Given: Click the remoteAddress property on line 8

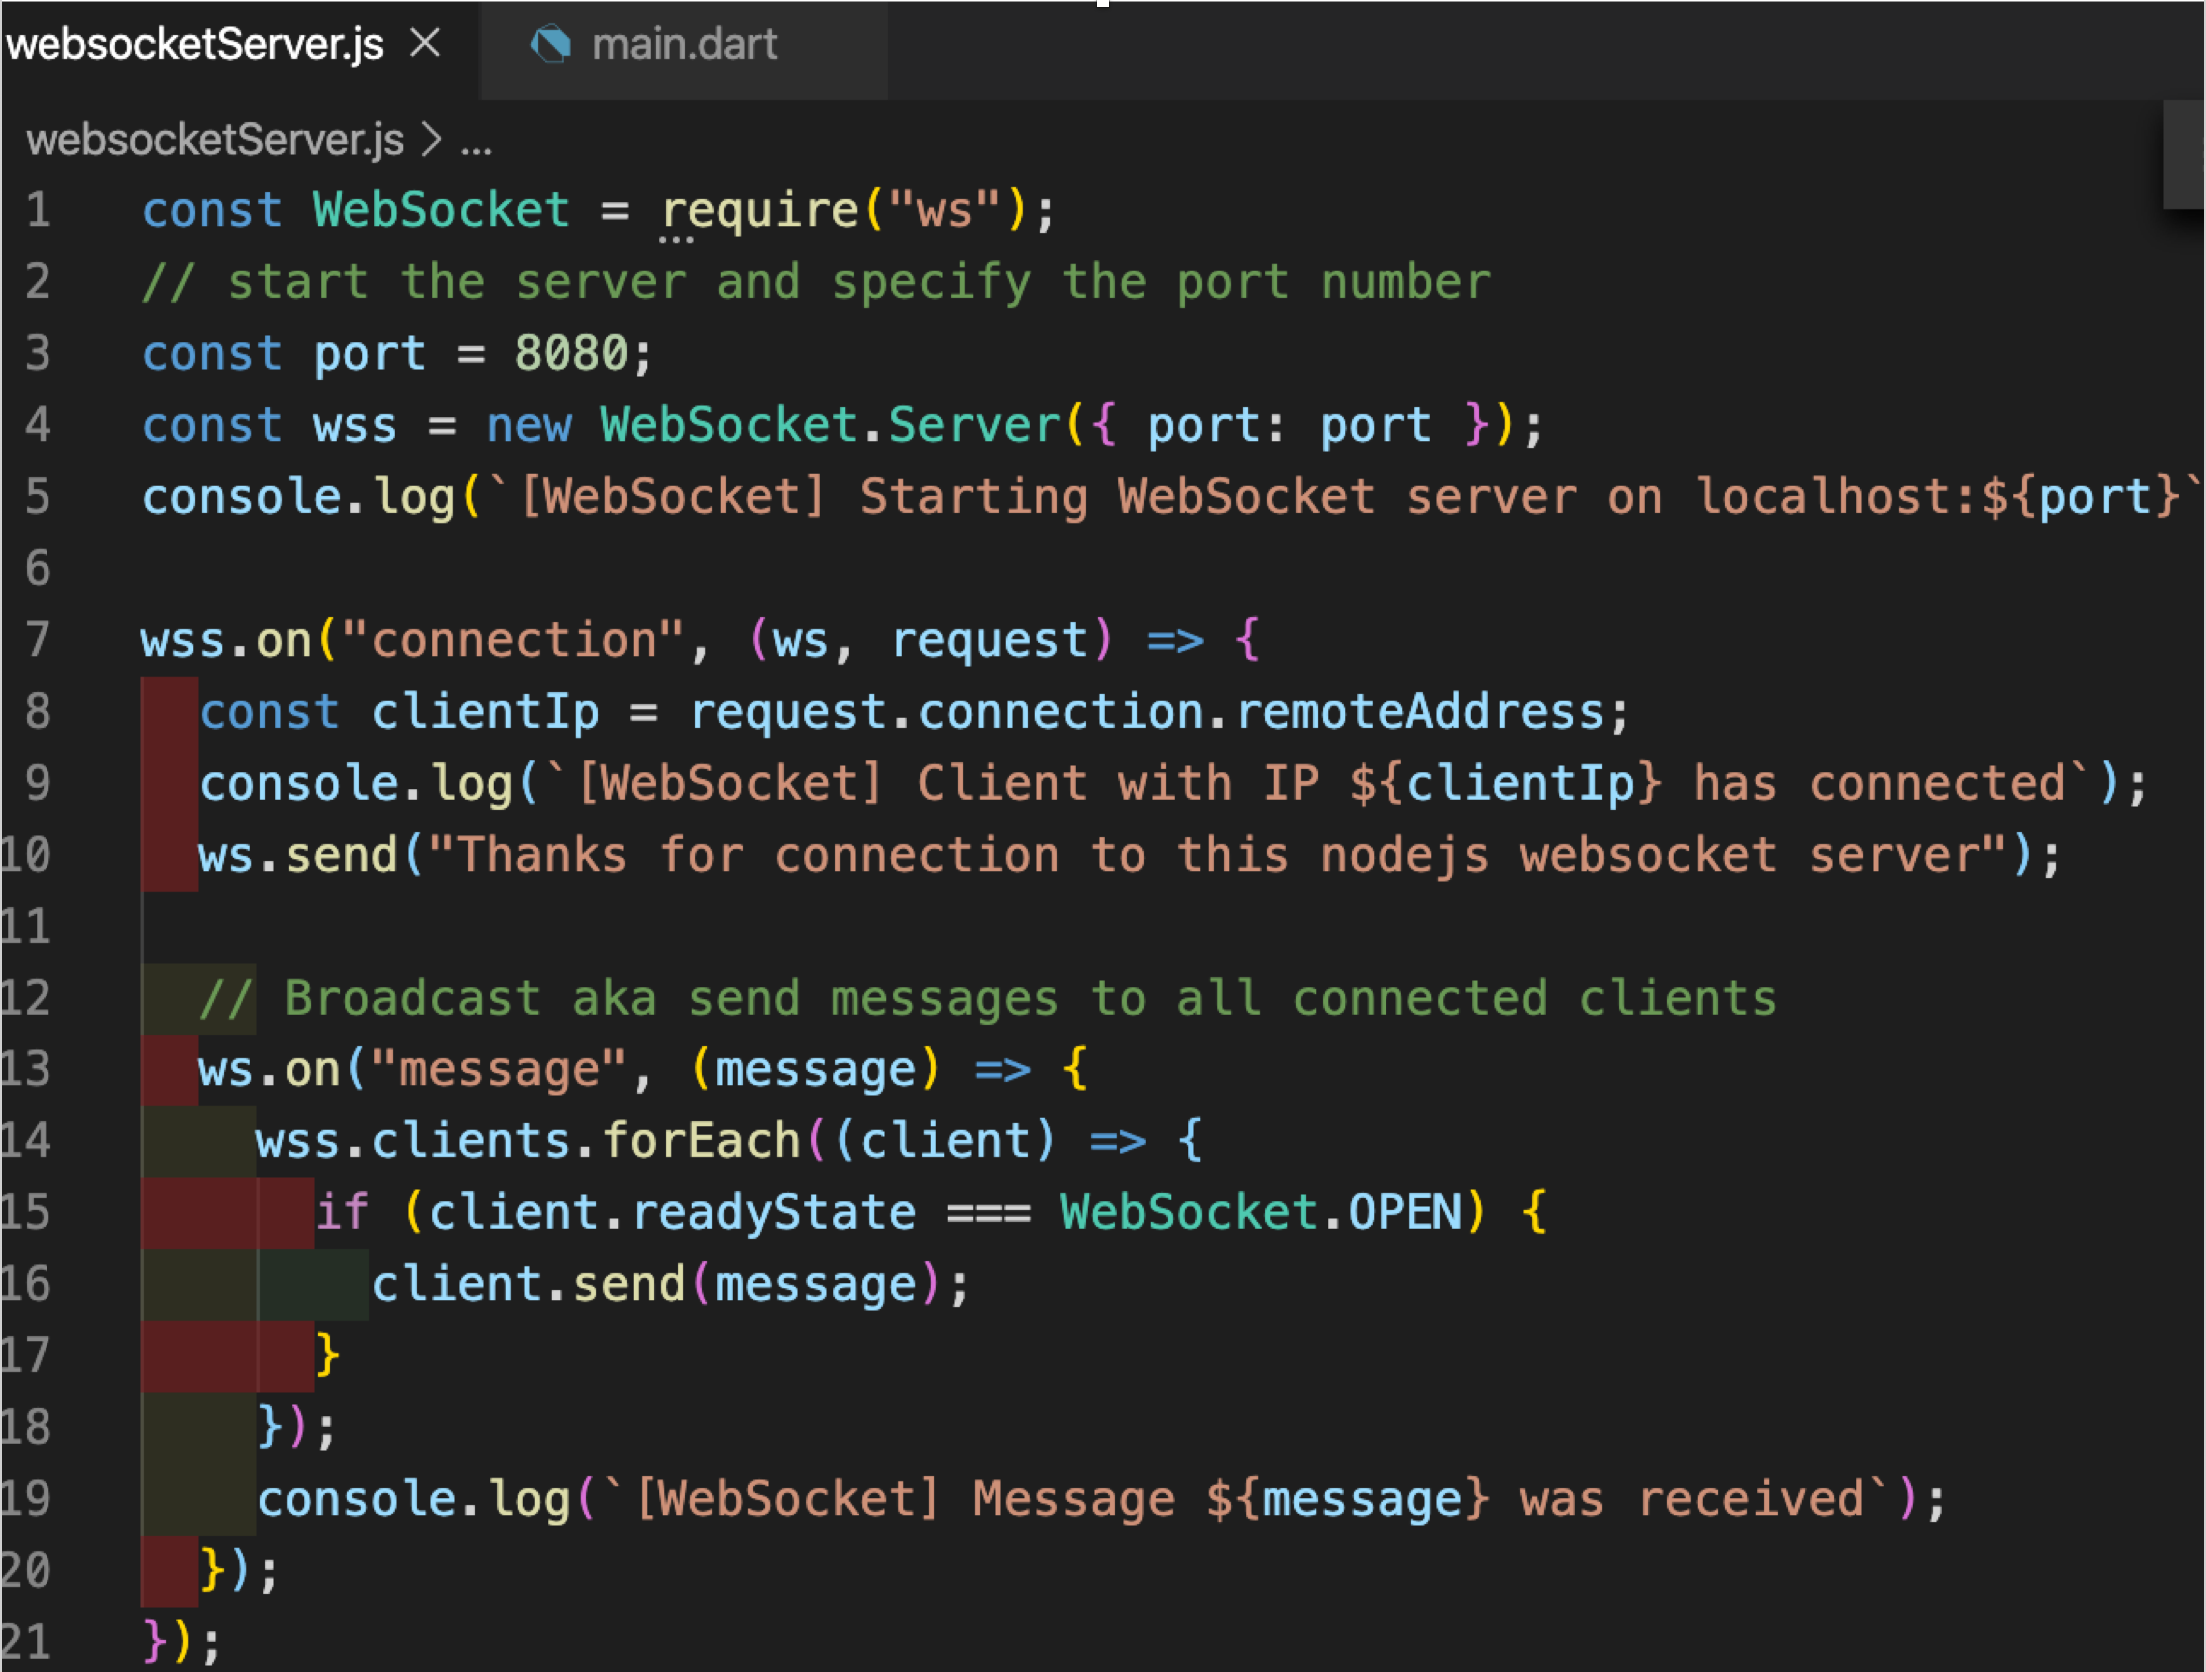Looking at the screenshot, I should tap(1420, 712).
